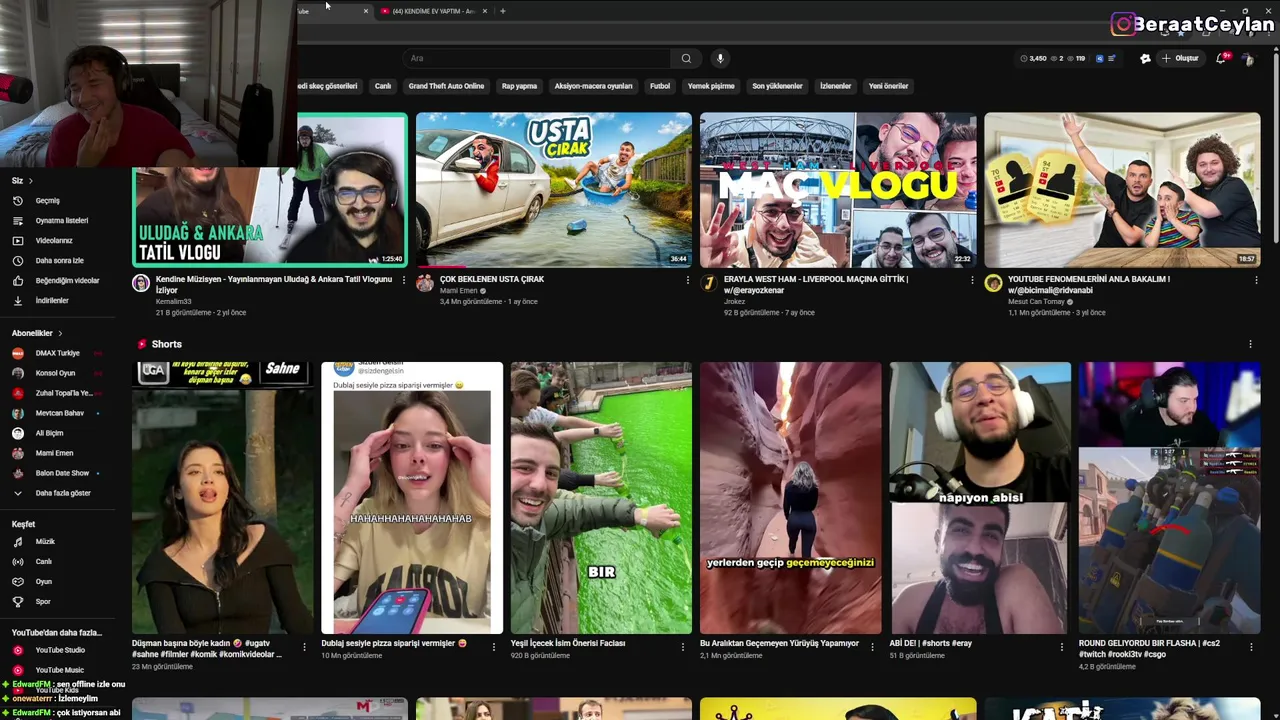Click Mesut Can Tomay avatar beside video title
Screen dimensions: 1280x720
[x=993, y=283]
